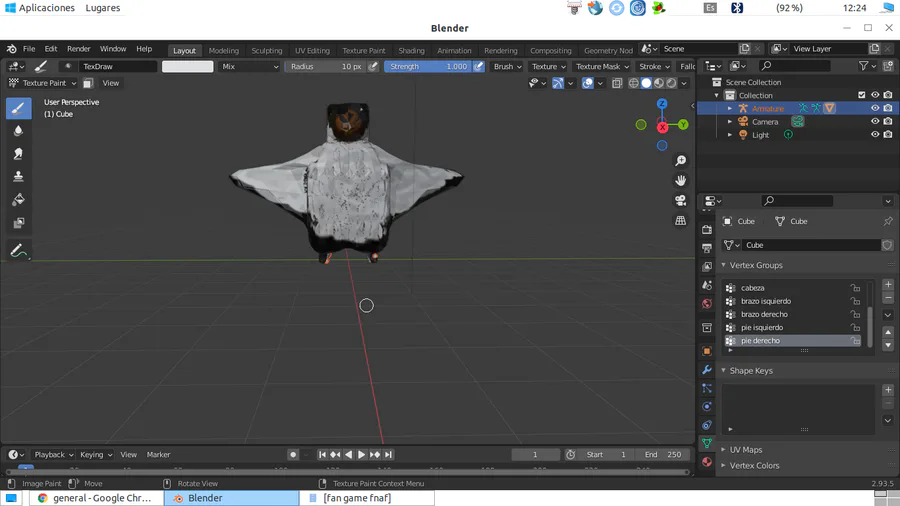Click the brush color swatch
This screenshot has width=900, height=506.
pos(188,67)
